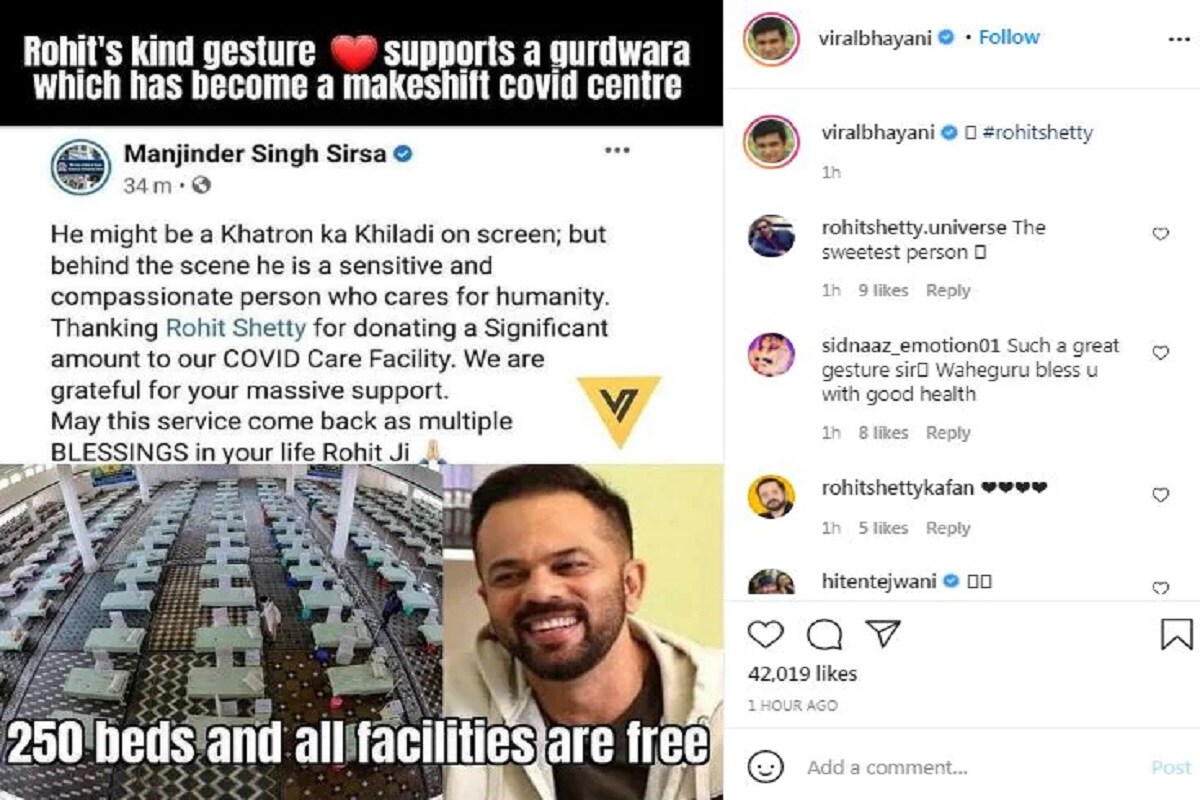Save post with the bookmark icon

point(1176,634)
